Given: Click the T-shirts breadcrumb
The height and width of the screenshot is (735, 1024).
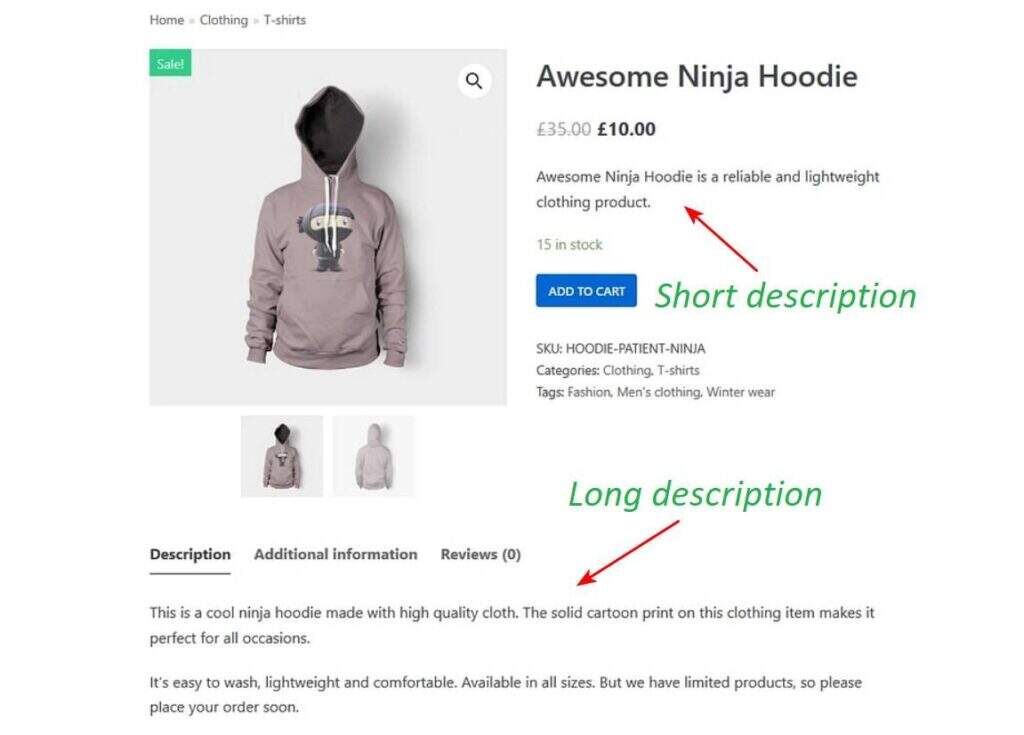Looking at the screenshot, I should [x=285, y=20].
